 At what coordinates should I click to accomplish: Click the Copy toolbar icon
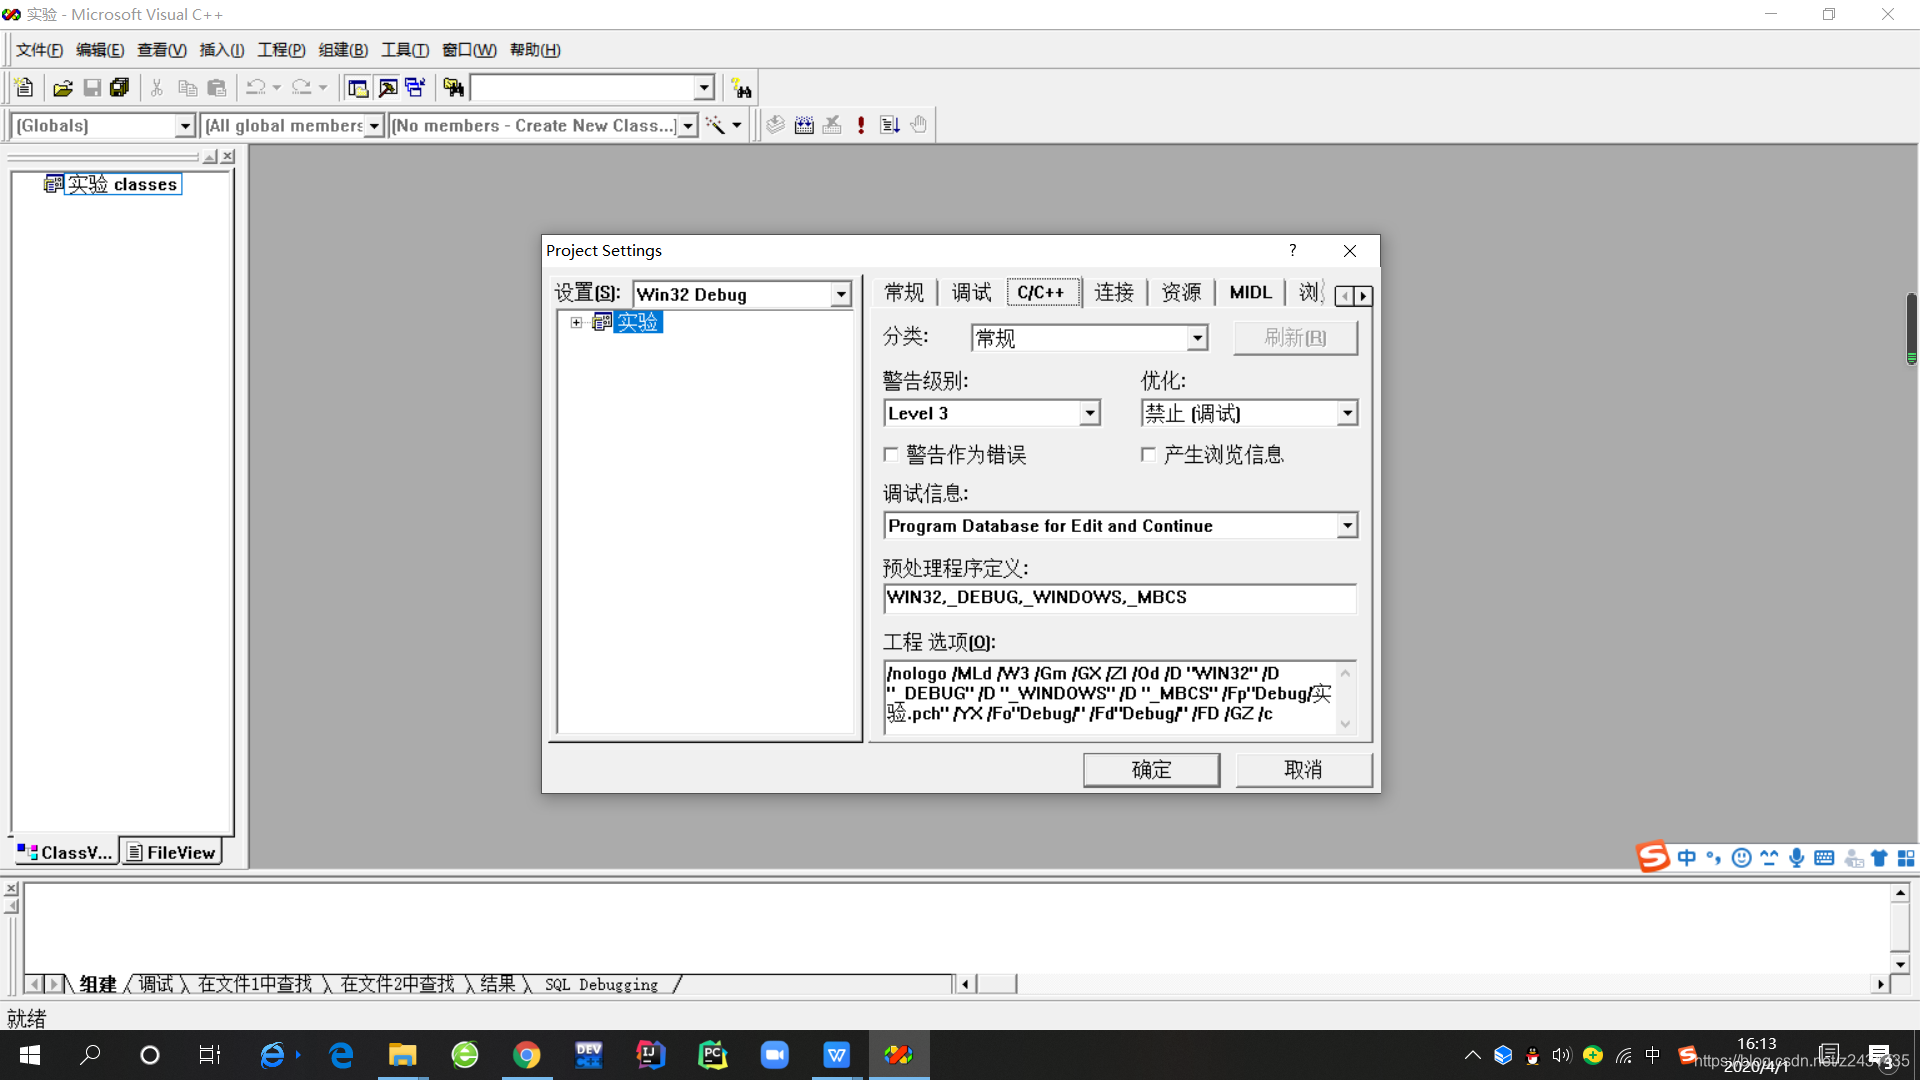tap(187, 88)
